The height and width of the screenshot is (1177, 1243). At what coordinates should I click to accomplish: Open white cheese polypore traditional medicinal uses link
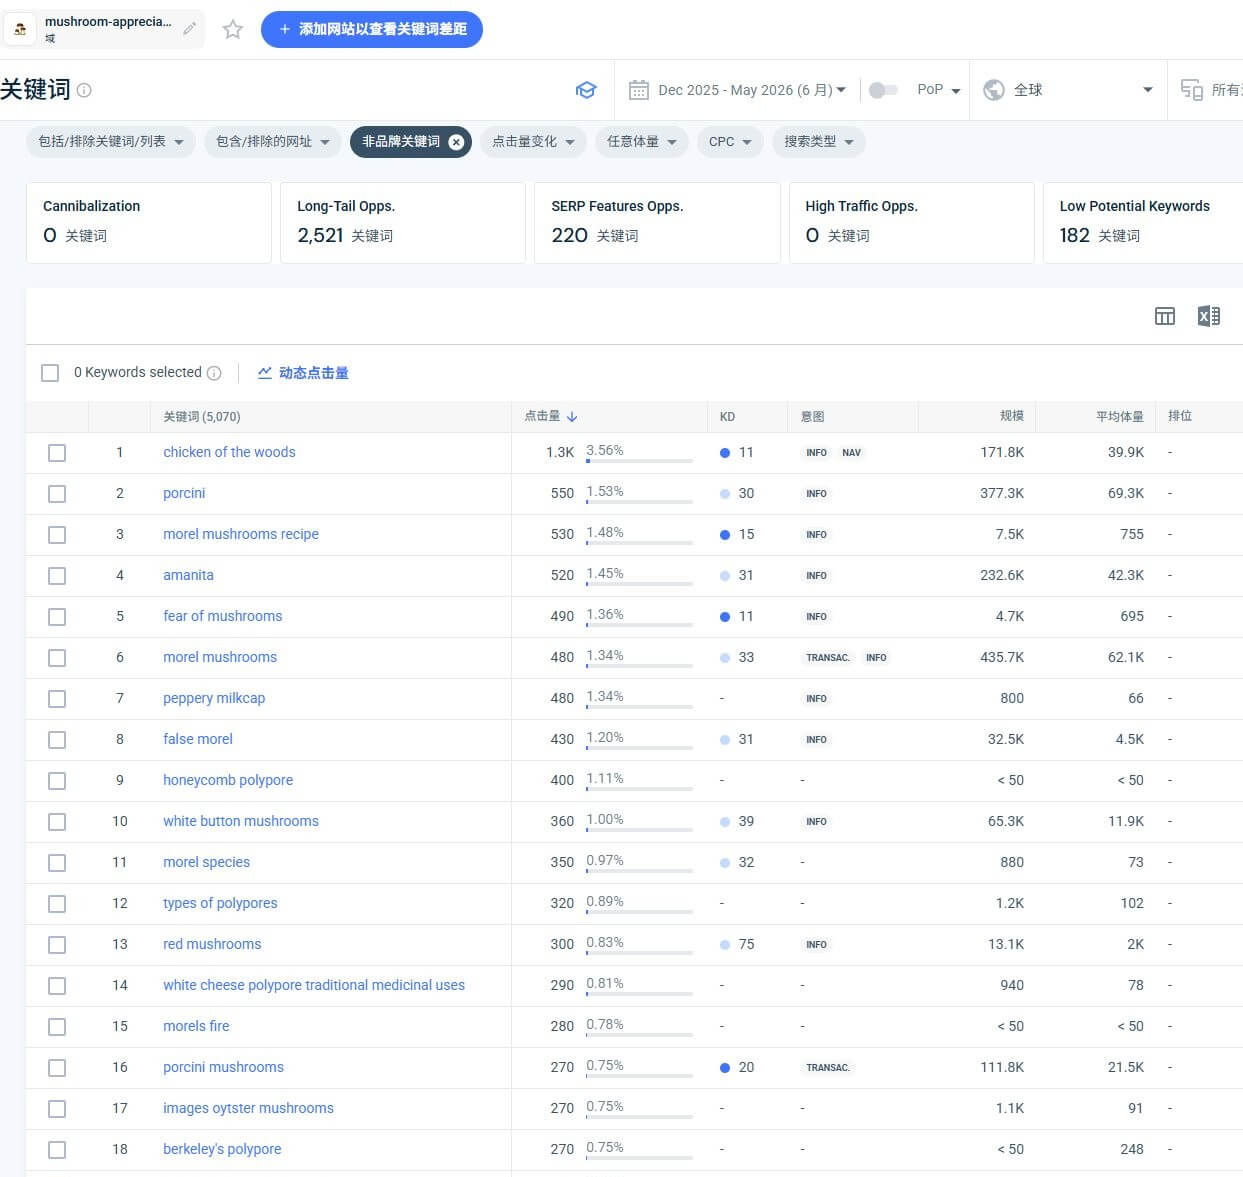coord(314,985)
